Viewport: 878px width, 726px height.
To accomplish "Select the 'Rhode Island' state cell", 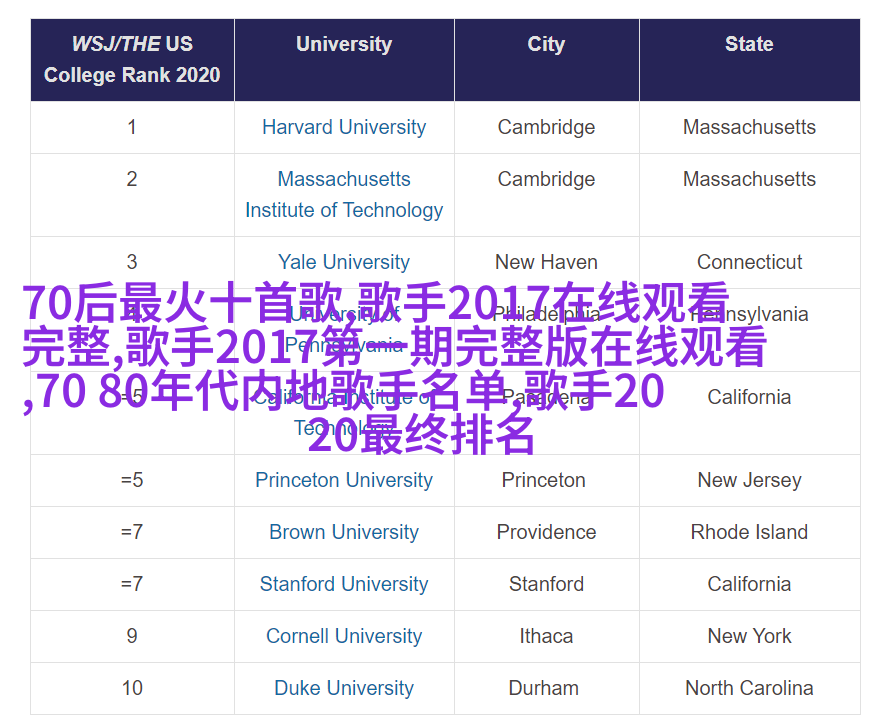I will click(749, 532).
